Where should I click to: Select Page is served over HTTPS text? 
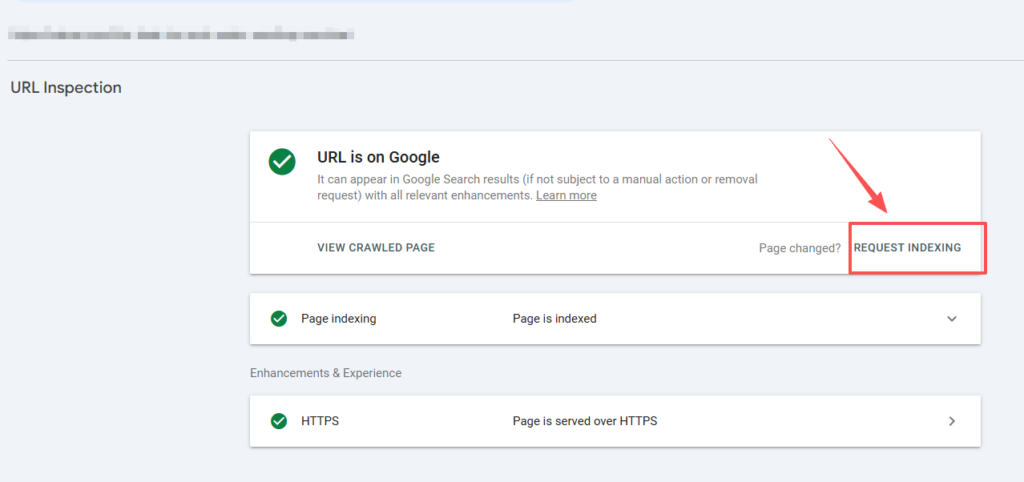tap(584, 421)
